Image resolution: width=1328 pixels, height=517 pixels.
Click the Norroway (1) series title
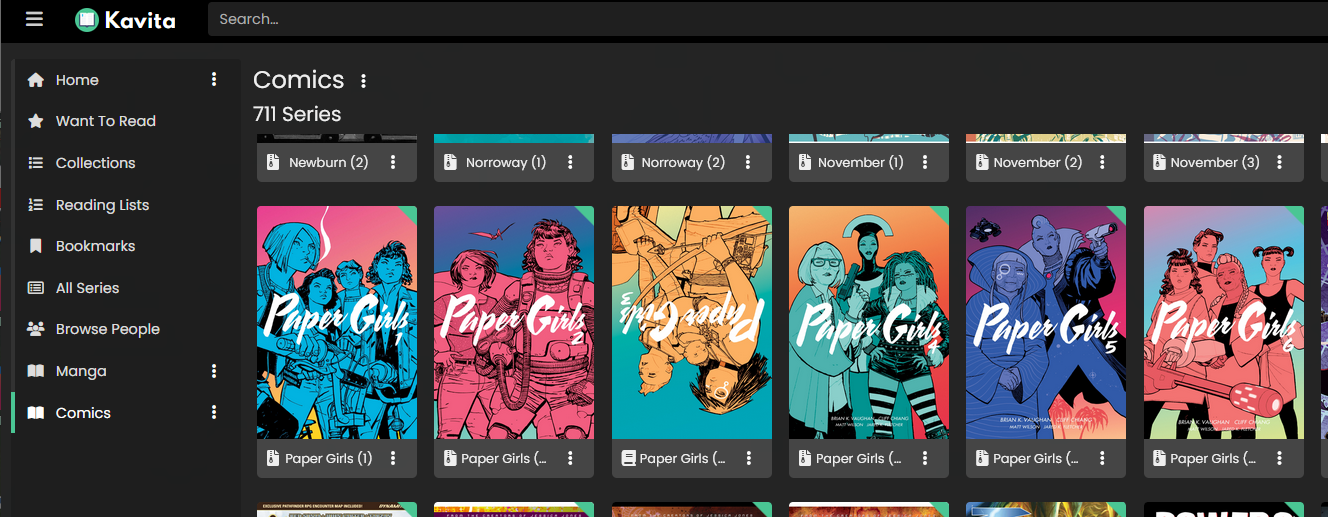pos(506,162)
